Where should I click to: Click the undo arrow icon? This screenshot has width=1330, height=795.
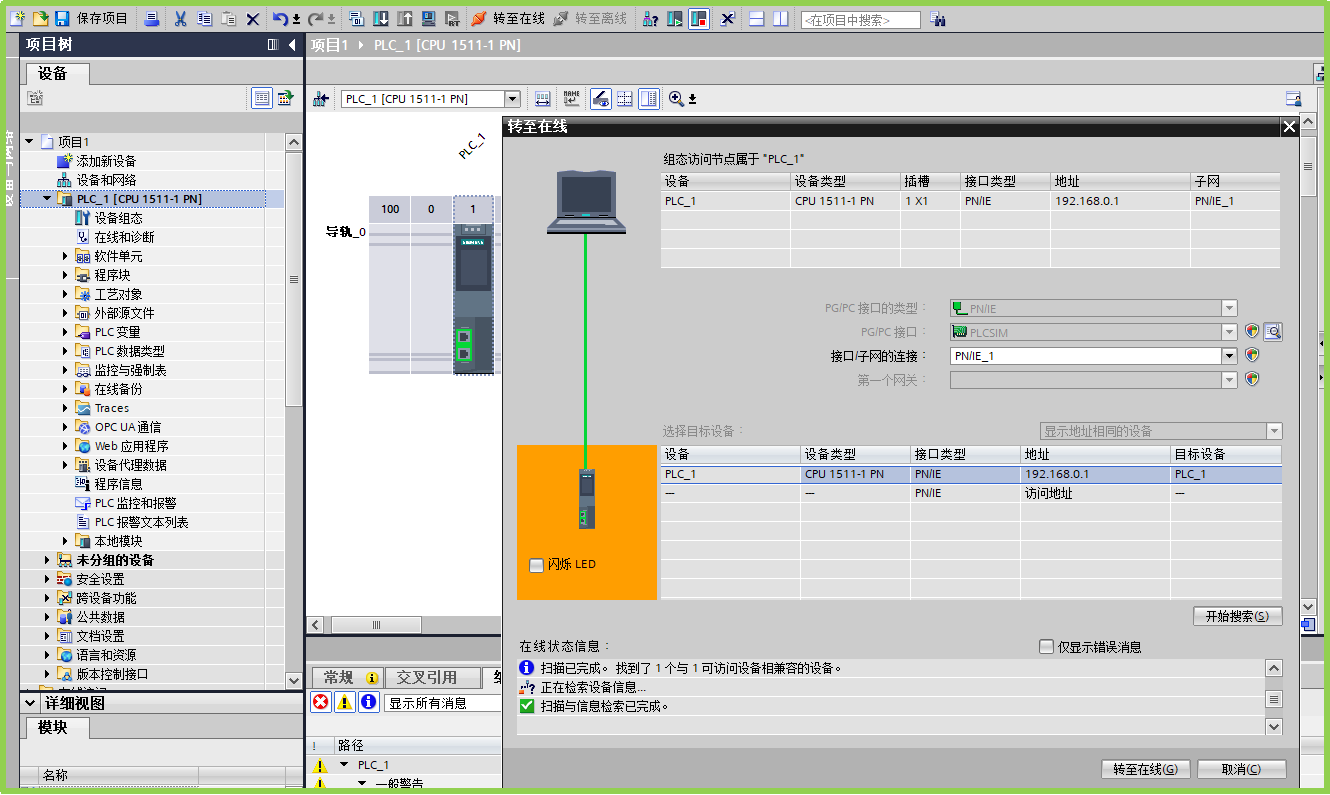click(x=281, y=18)
